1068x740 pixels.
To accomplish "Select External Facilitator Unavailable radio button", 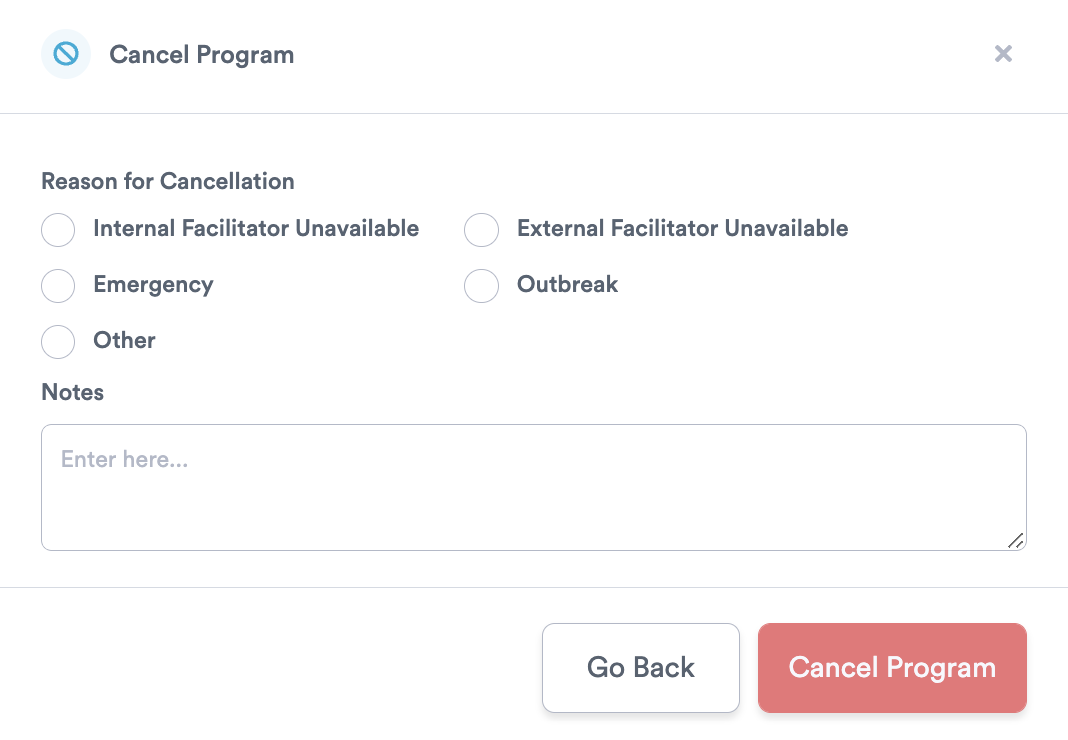I will [x=482, y=230].
